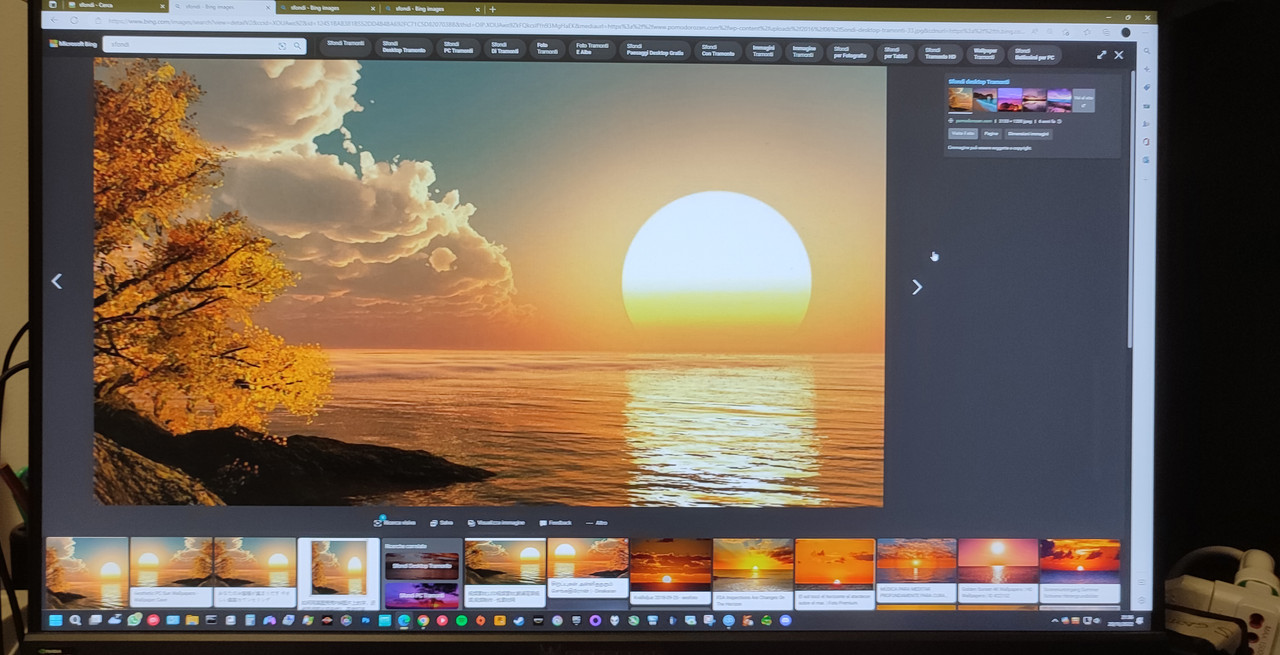Viewport: 1280px width, 655px height.
Task: Open a new browser tab with plus button
Action: [x=492, y=9]
